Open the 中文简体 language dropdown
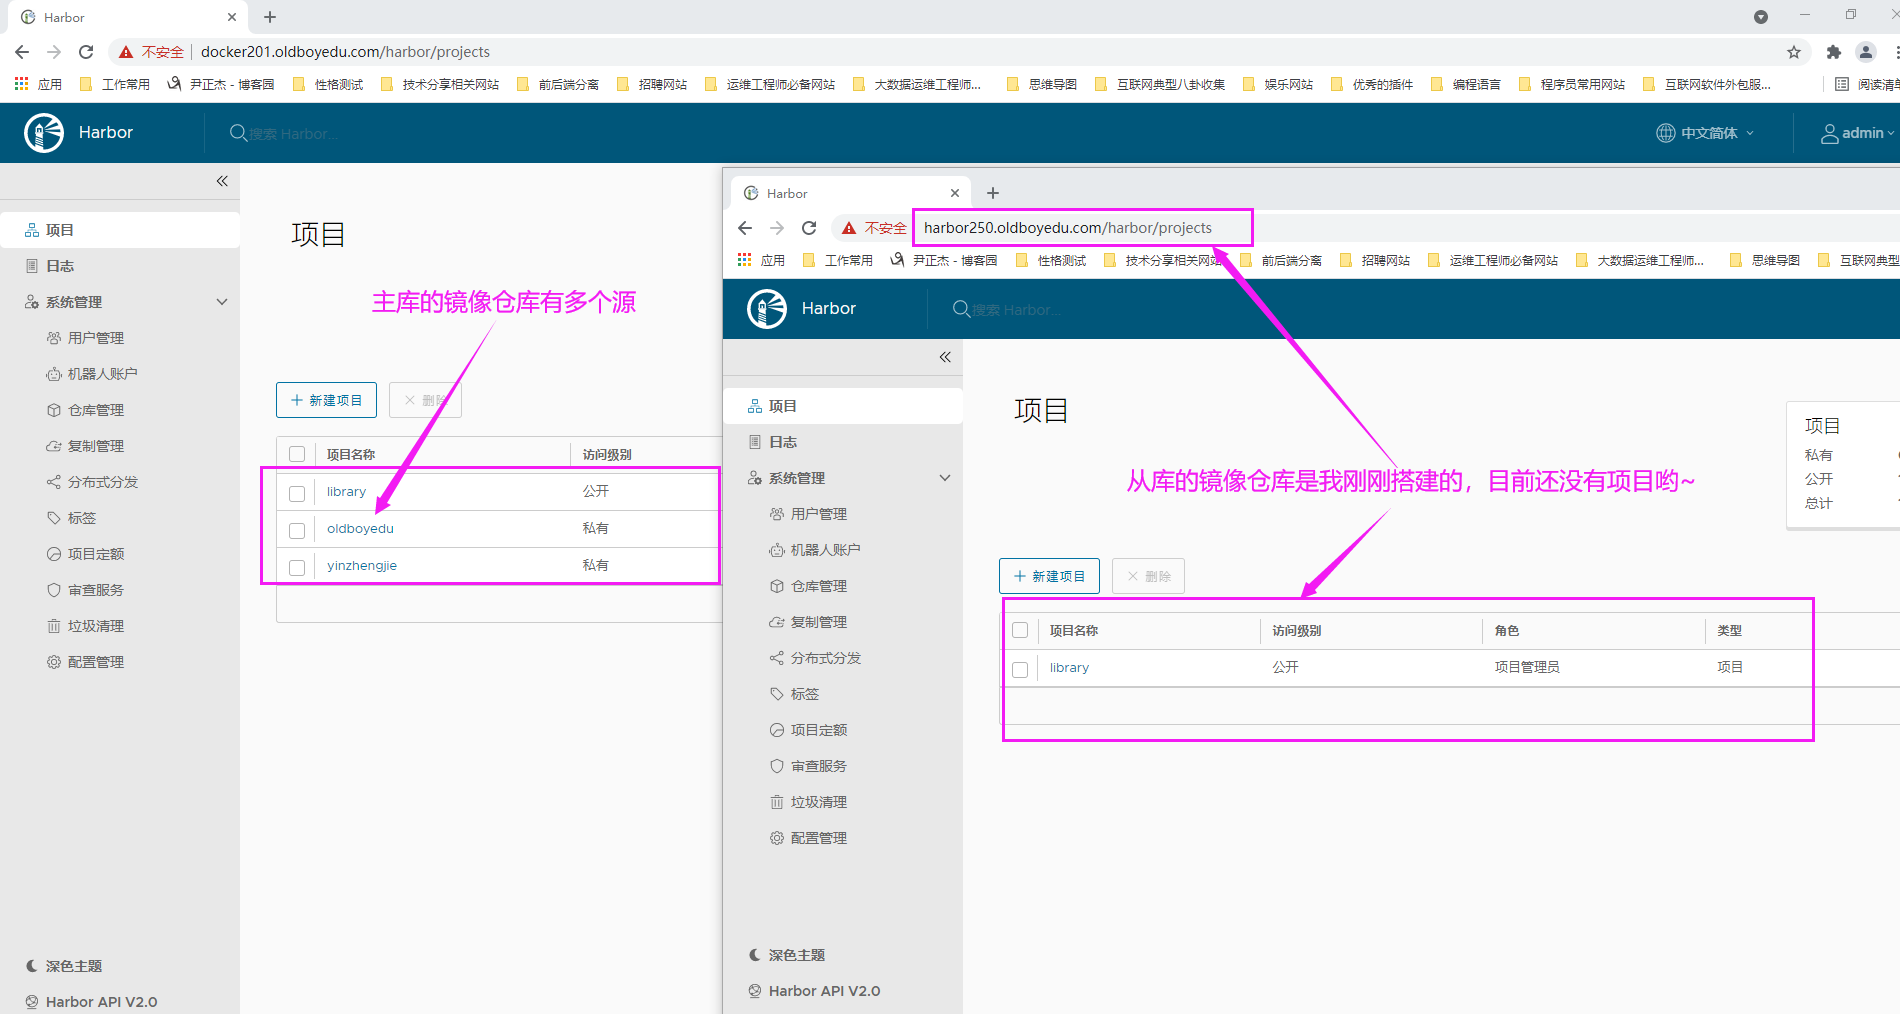 [1706, 133]
